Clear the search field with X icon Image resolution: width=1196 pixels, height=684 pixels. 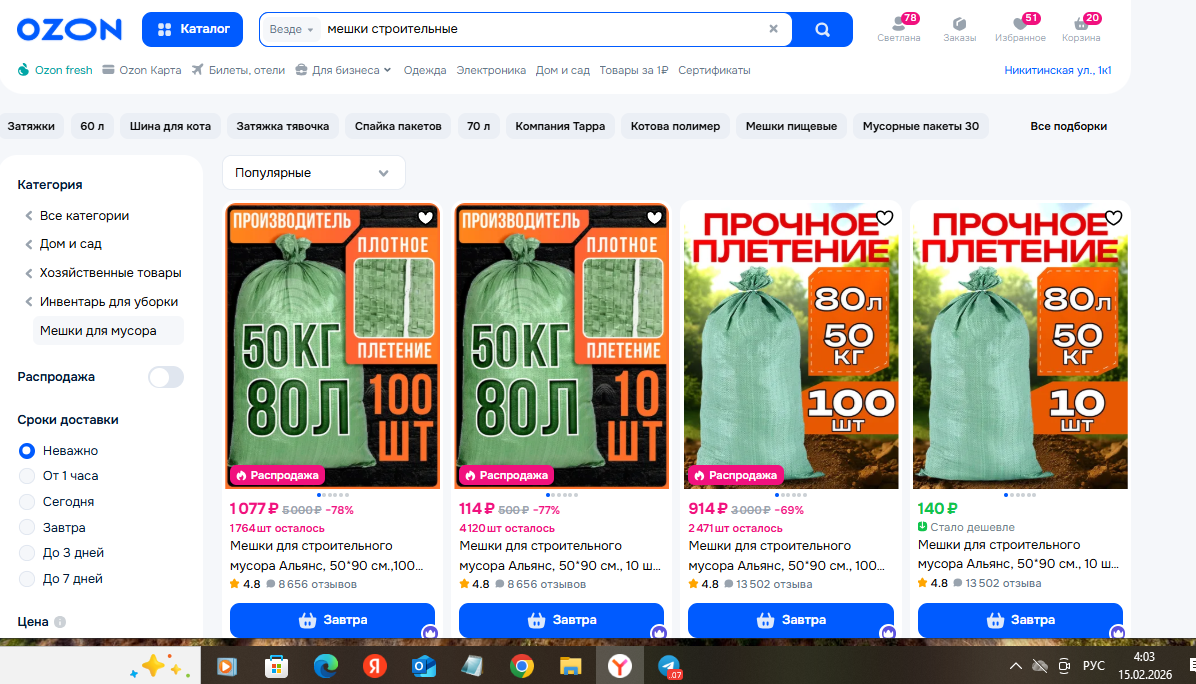pos(773,29)
